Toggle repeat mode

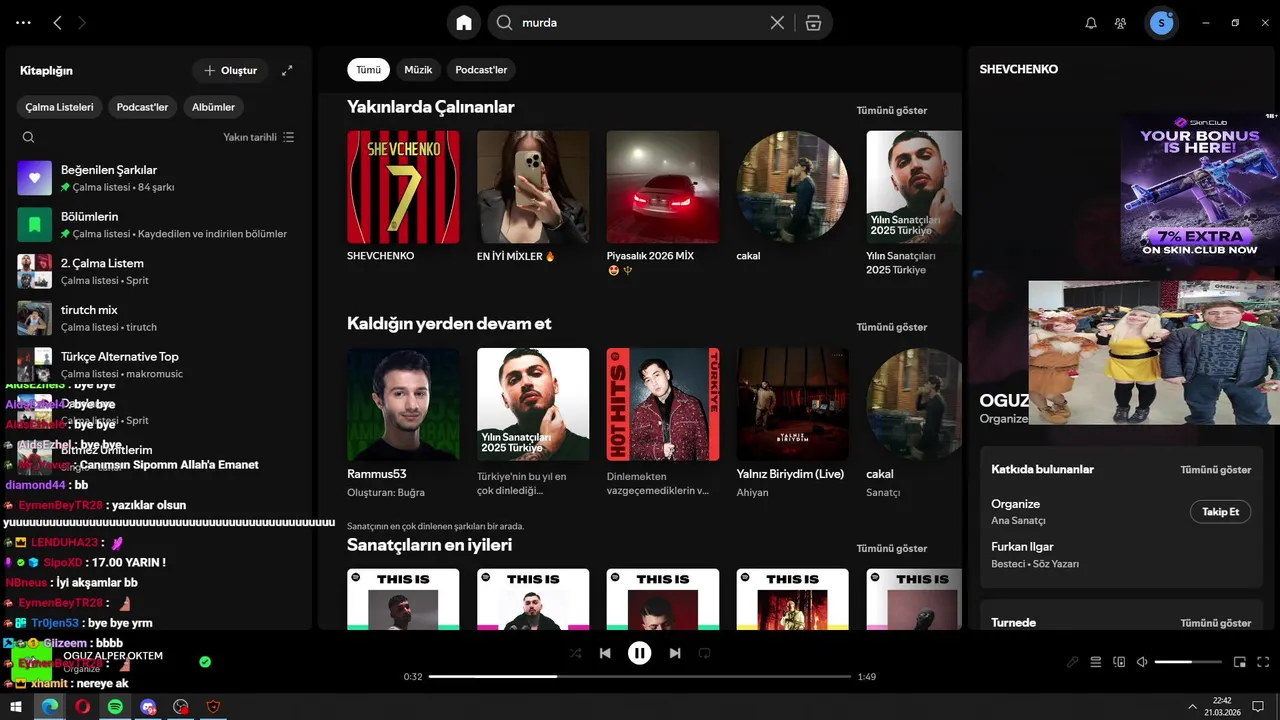coord(704,653)
